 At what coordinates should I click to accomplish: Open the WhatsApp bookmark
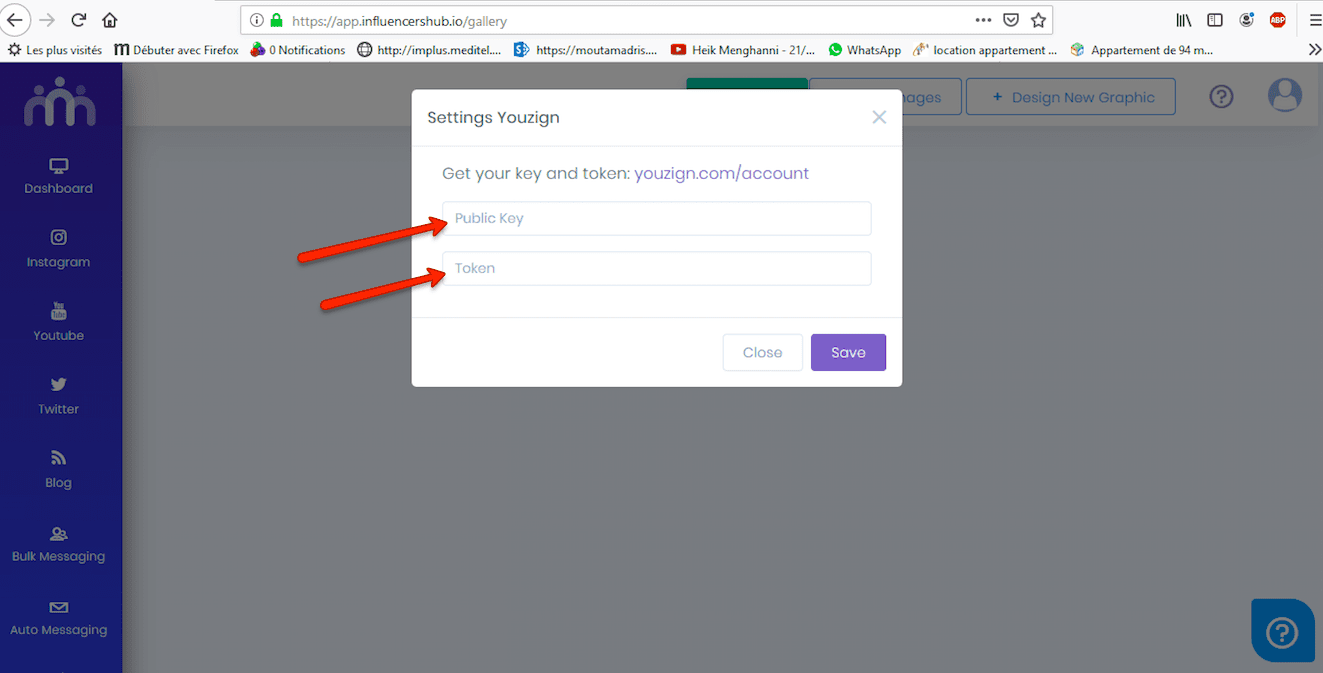[864, 50]
